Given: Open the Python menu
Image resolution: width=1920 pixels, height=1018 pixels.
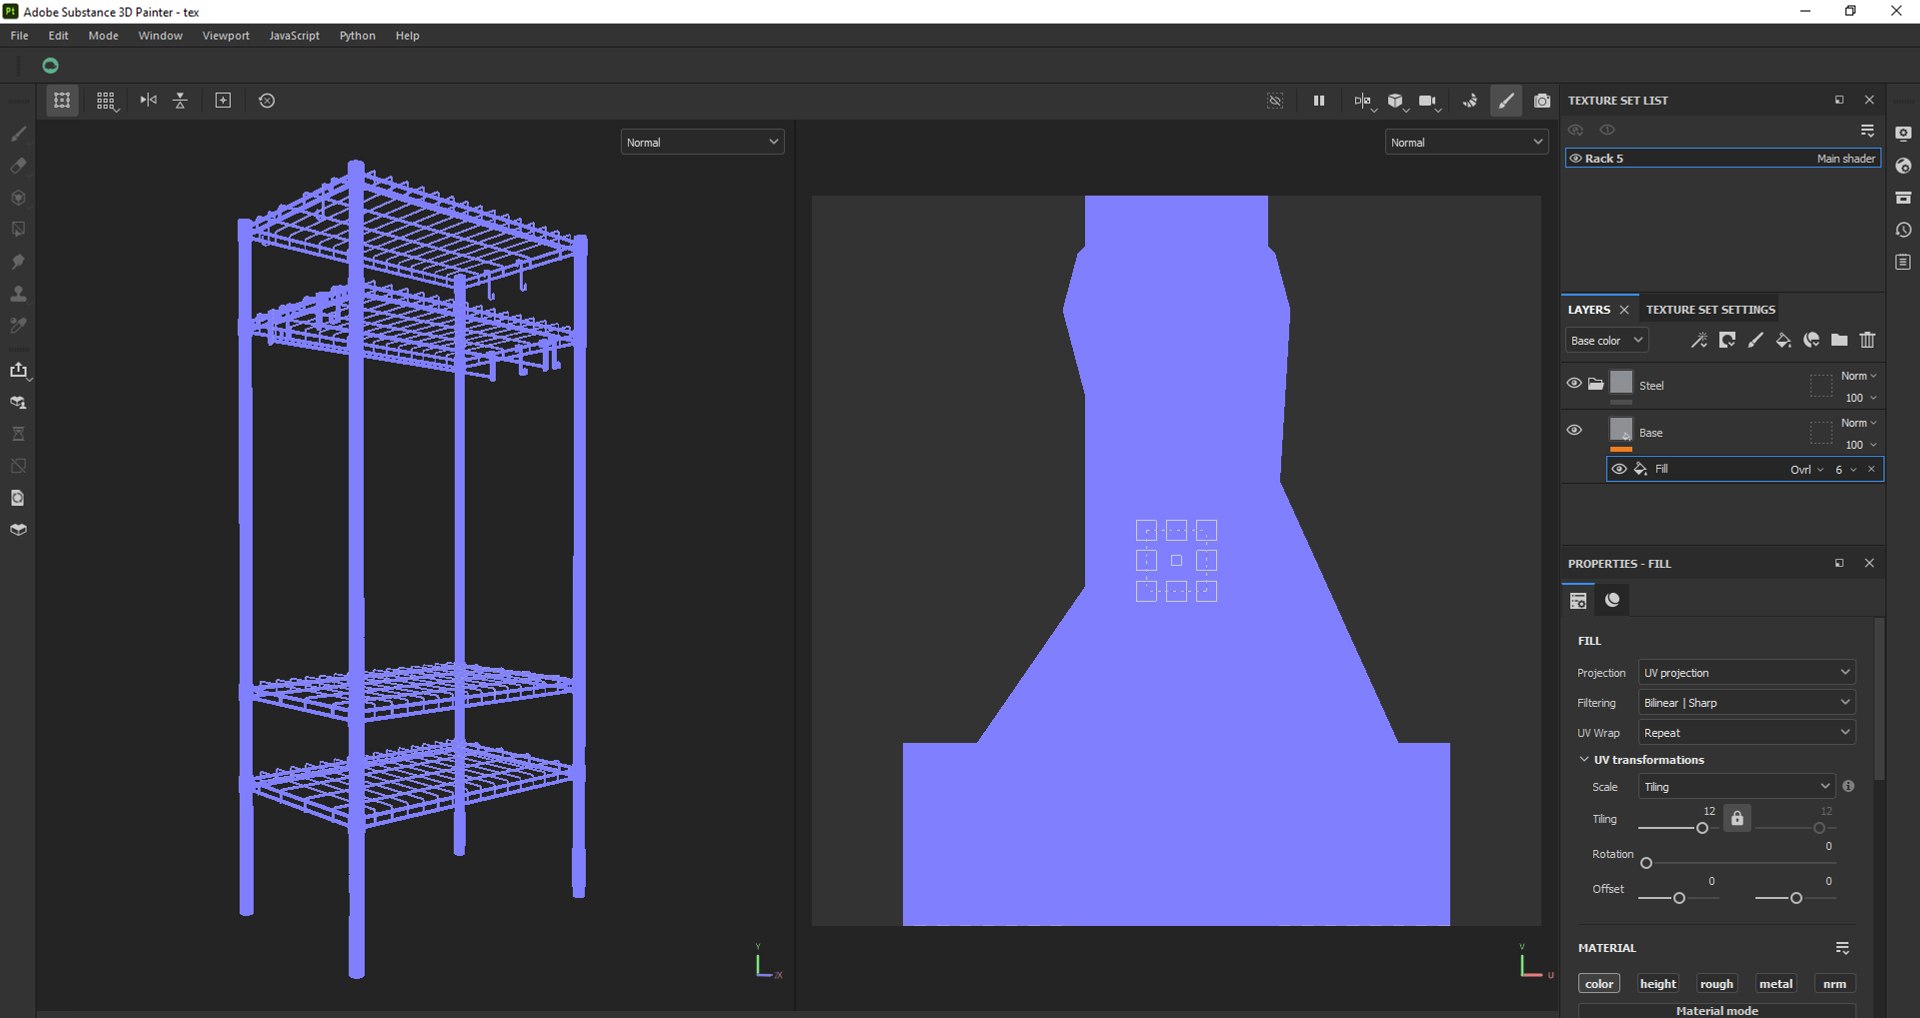Looking at the screenshot, I should pos(357,36).
